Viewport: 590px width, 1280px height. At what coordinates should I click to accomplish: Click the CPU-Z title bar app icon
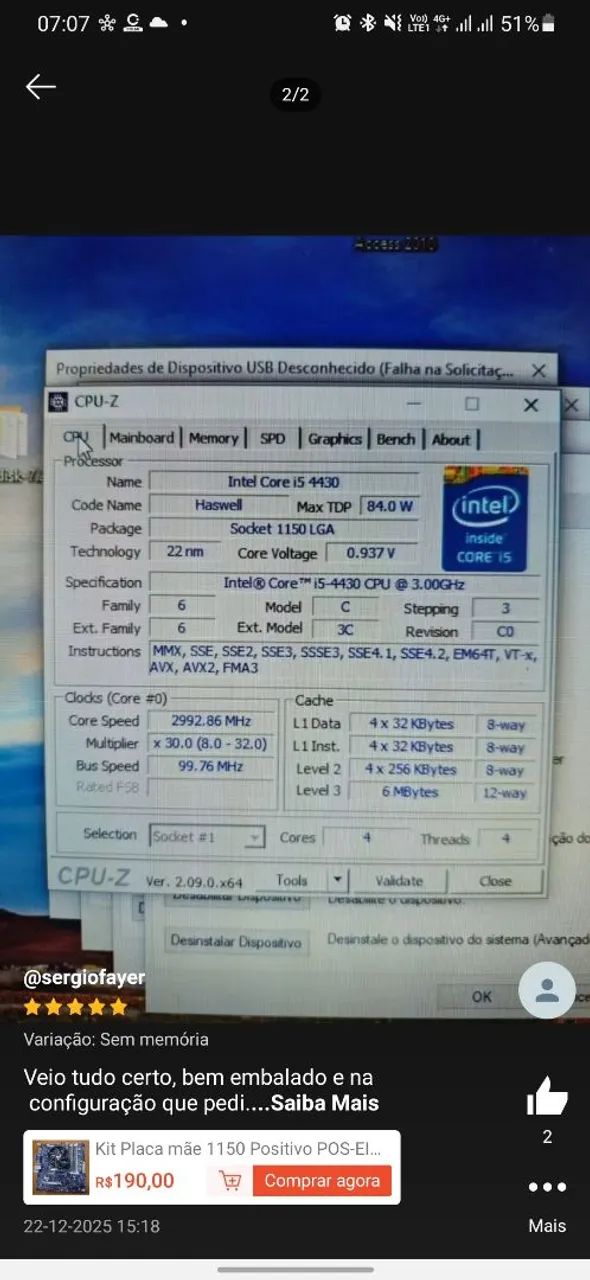(x=58, y=402)
